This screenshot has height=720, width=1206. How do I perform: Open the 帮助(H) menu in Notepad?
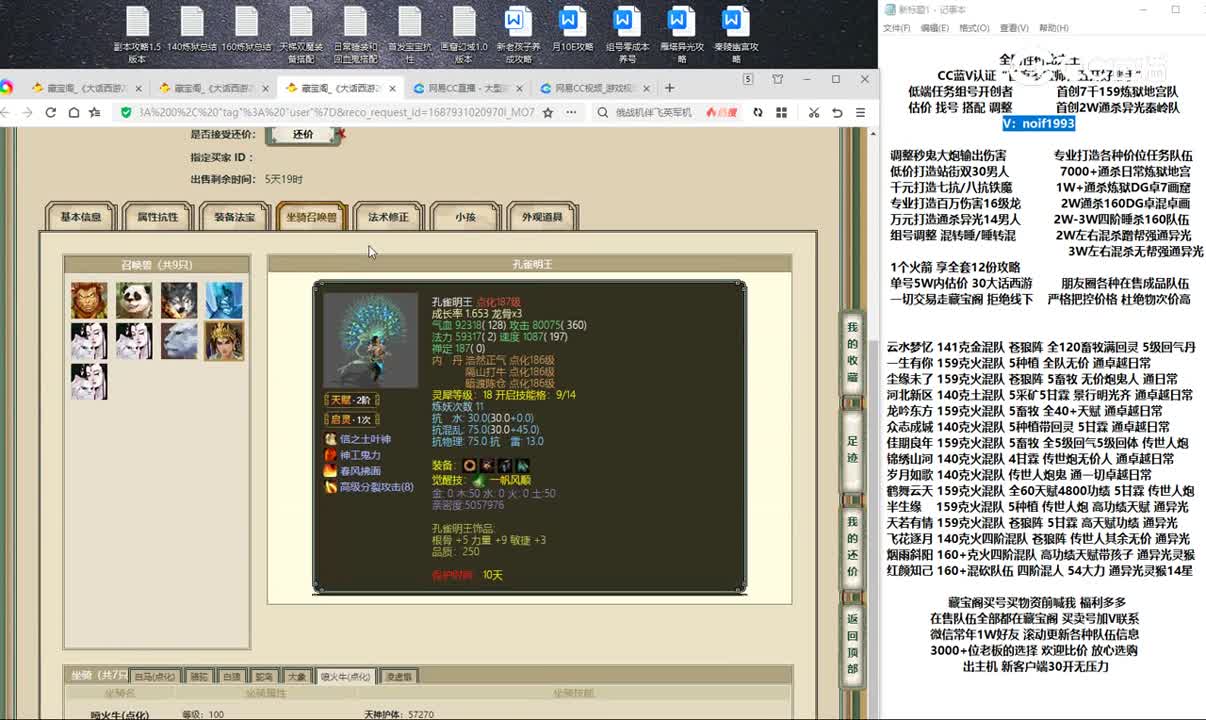pyautogui.click(x=1054, y=28)
